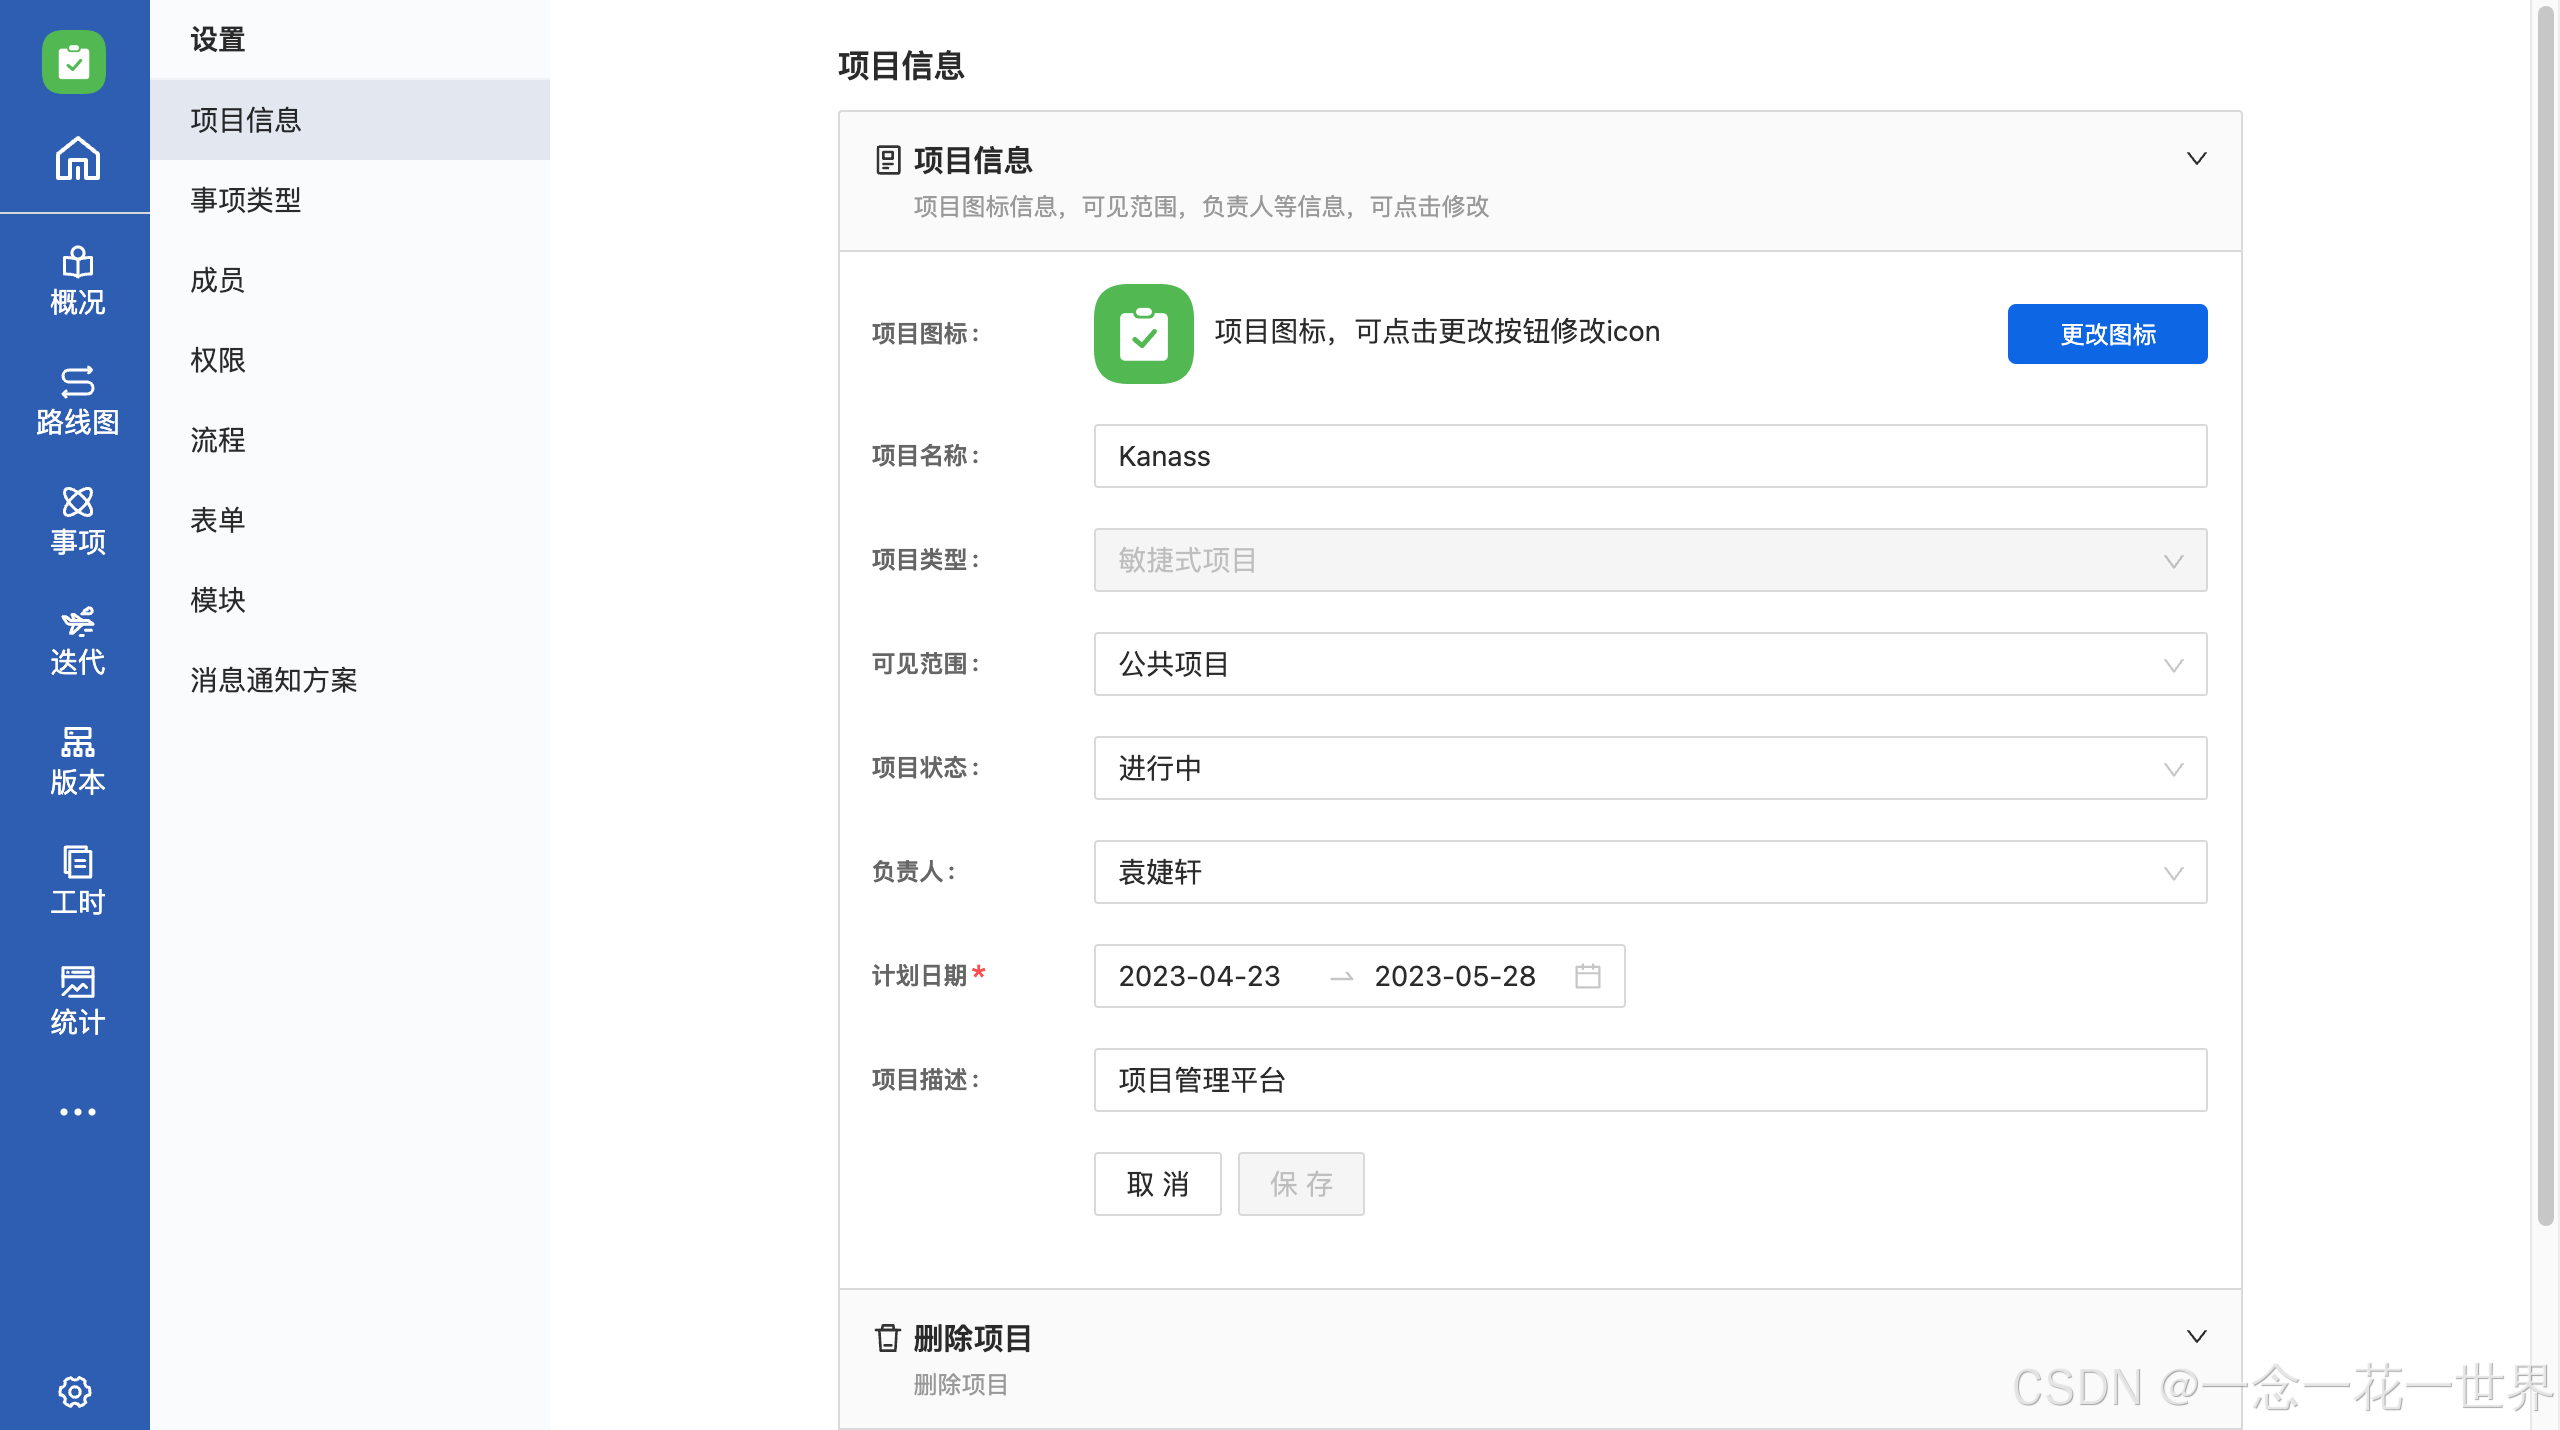This screenshot has width=2560, height=1430.
Task: Open the Statistics (统计) sidebar icon
Action: 77,1000
